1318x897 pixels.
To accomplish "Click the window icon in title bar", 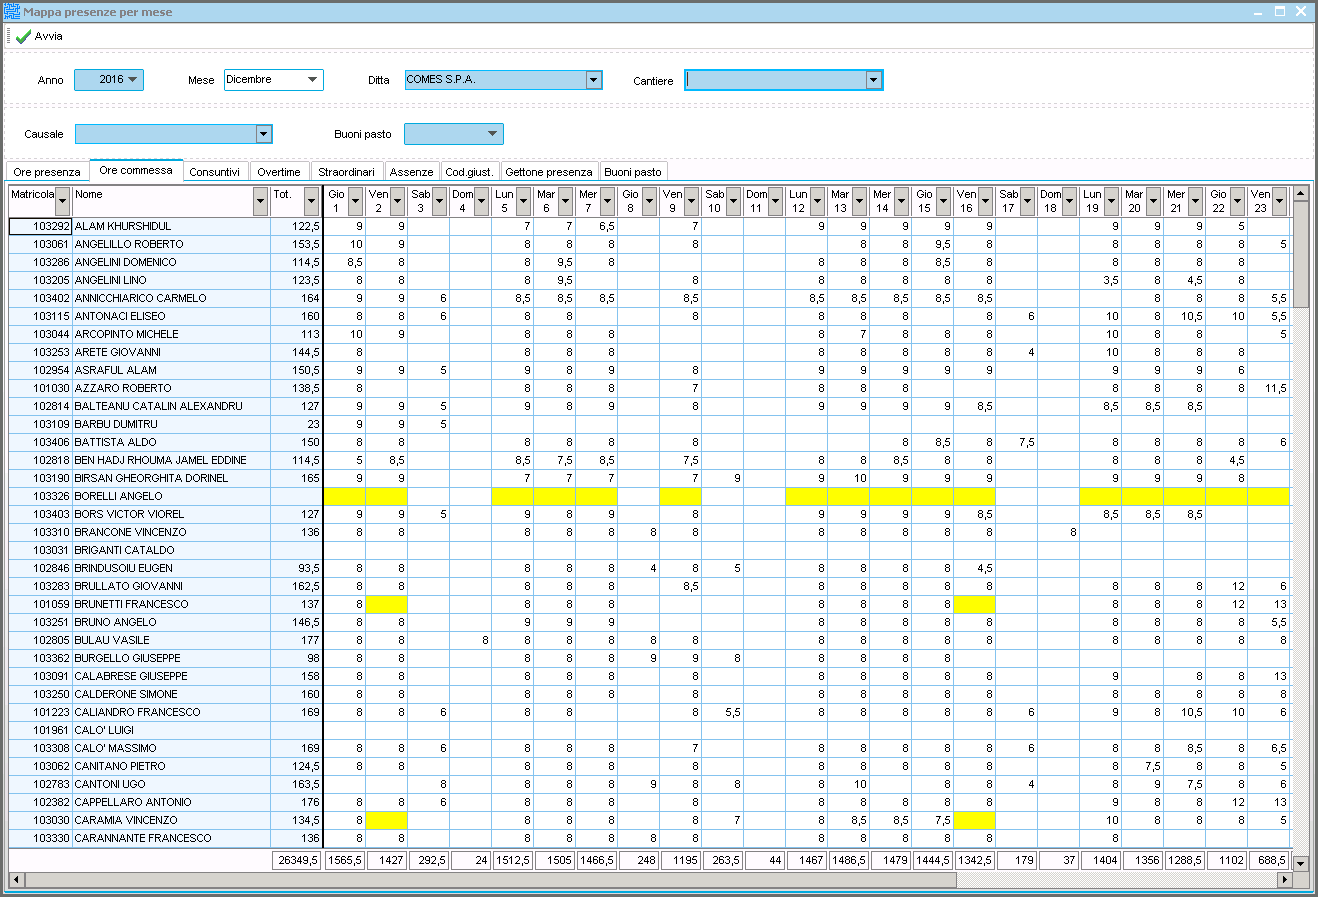I will (x=12, y=12).
